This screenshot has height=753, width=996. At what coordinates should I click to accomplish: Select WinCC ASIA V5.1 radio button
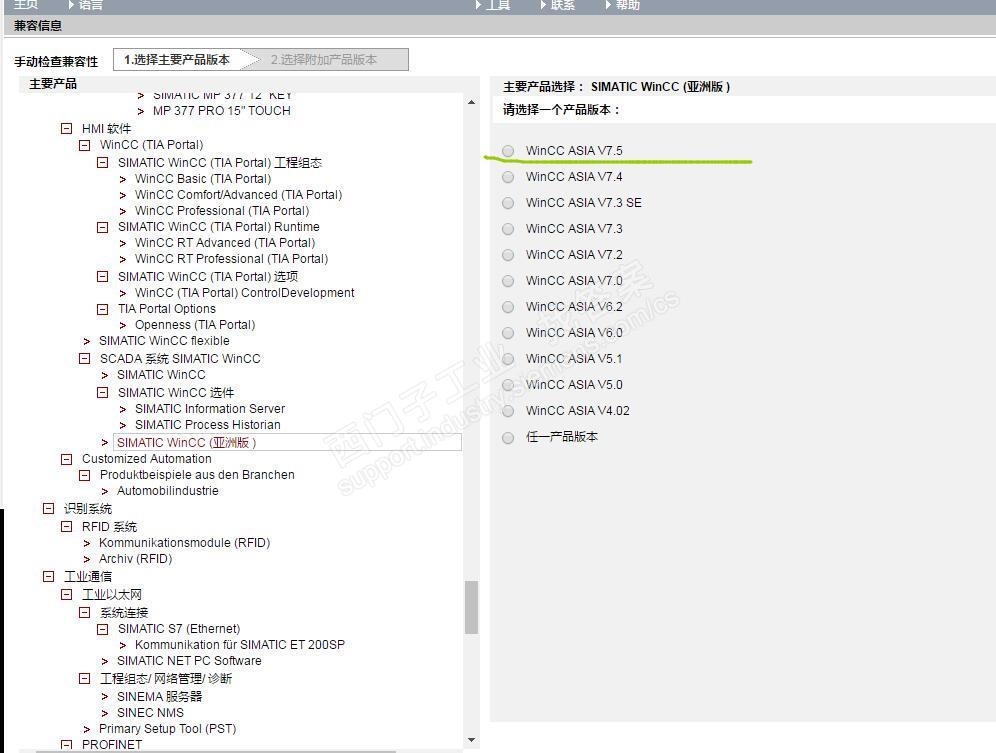point(508,359)
